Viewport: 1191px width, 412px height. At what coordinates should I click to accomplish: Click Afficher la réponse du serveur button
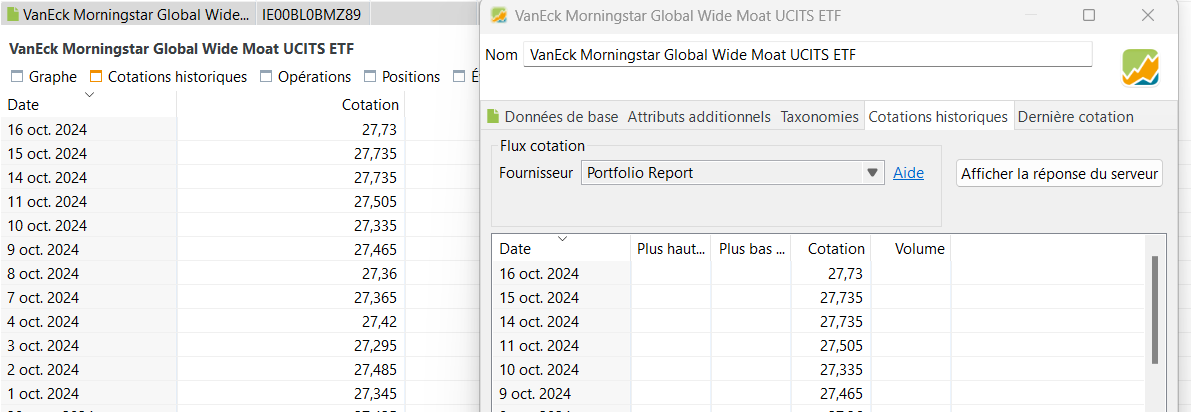[1060, 173]
